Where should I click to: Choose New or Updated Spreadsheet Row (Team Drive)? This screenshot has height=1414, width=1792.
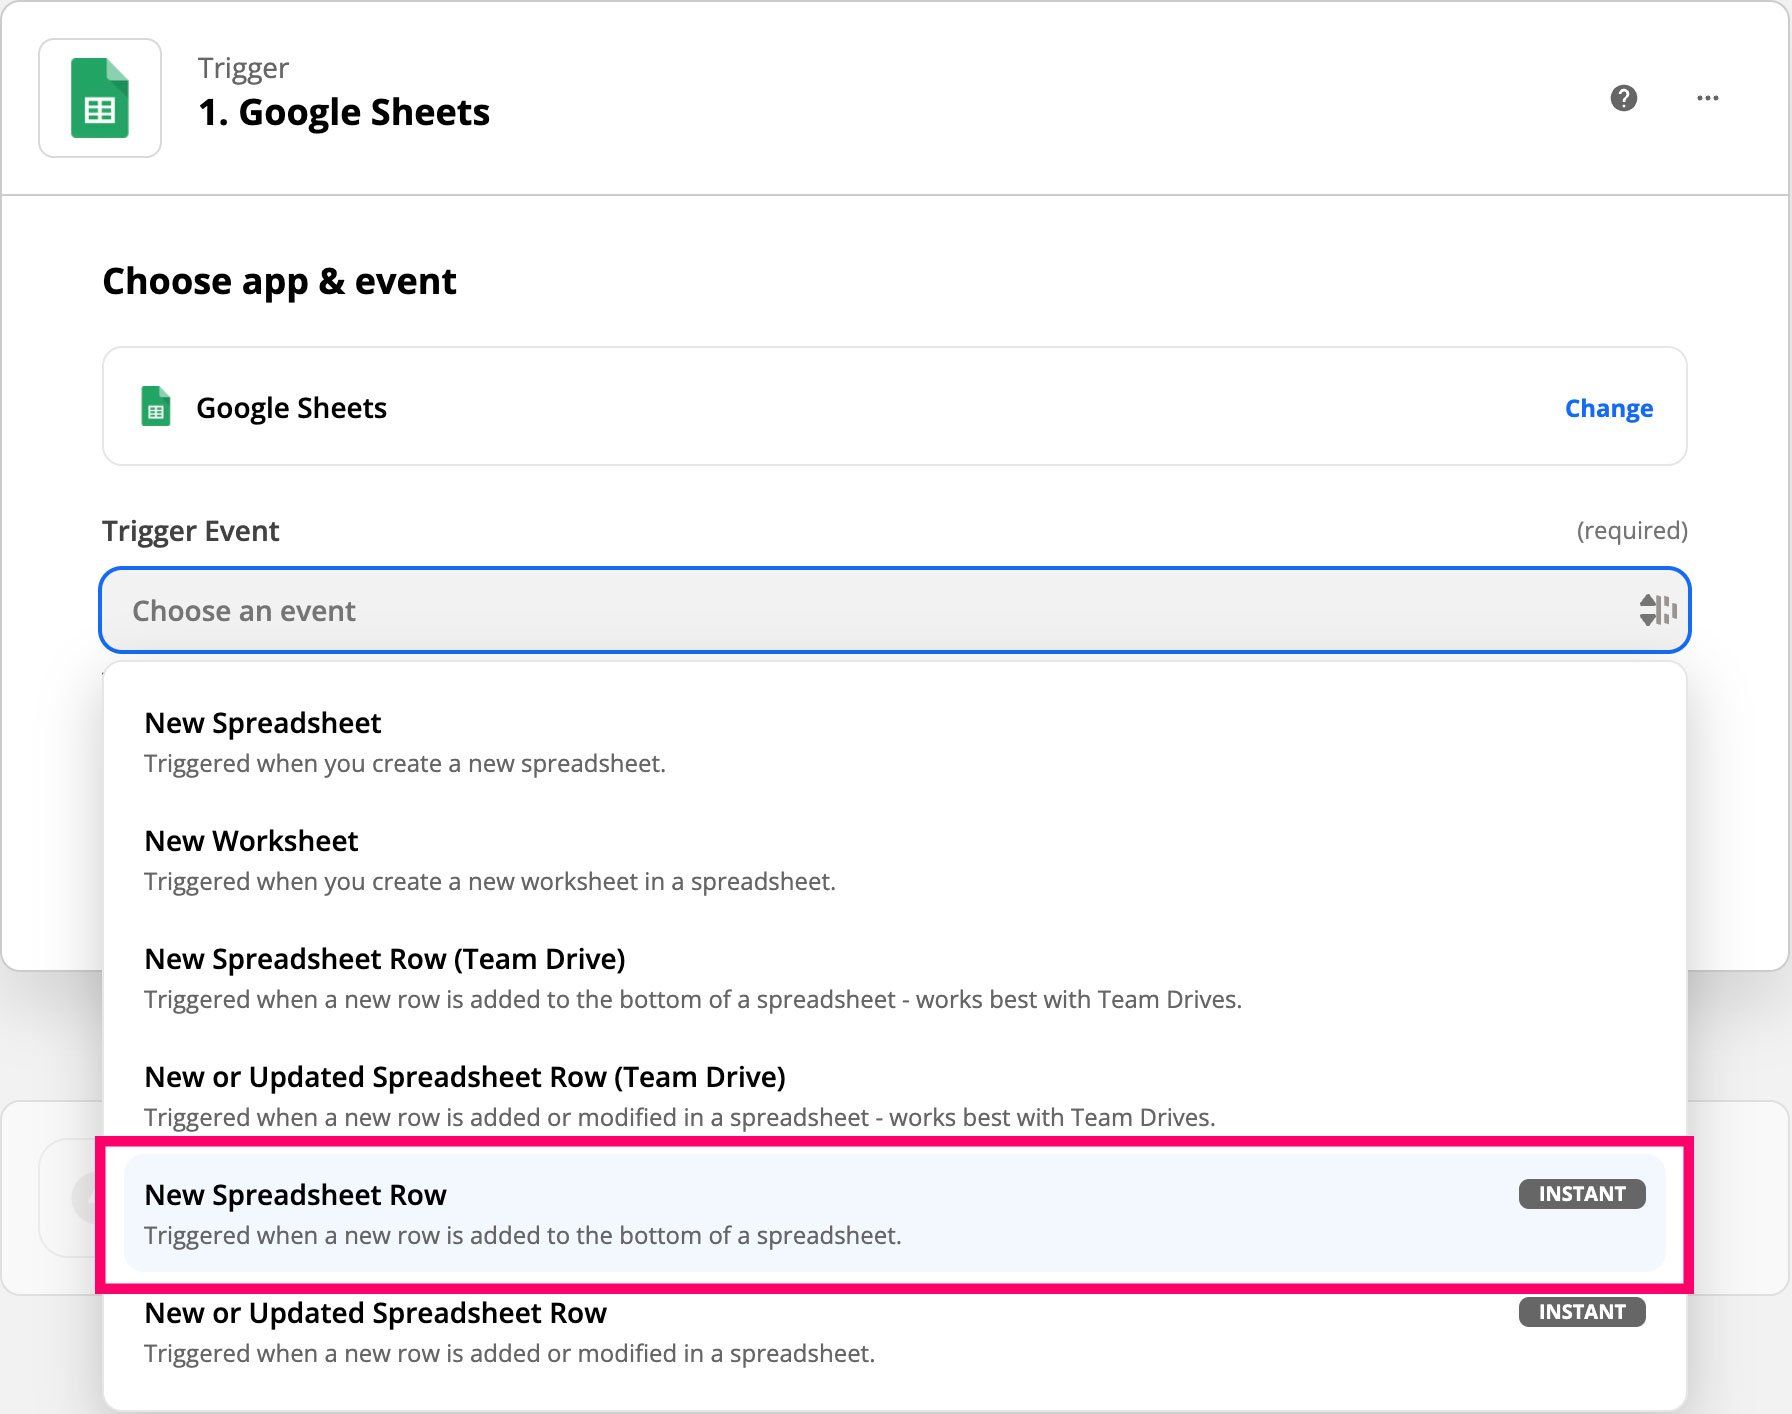(x=894, y=1096)
